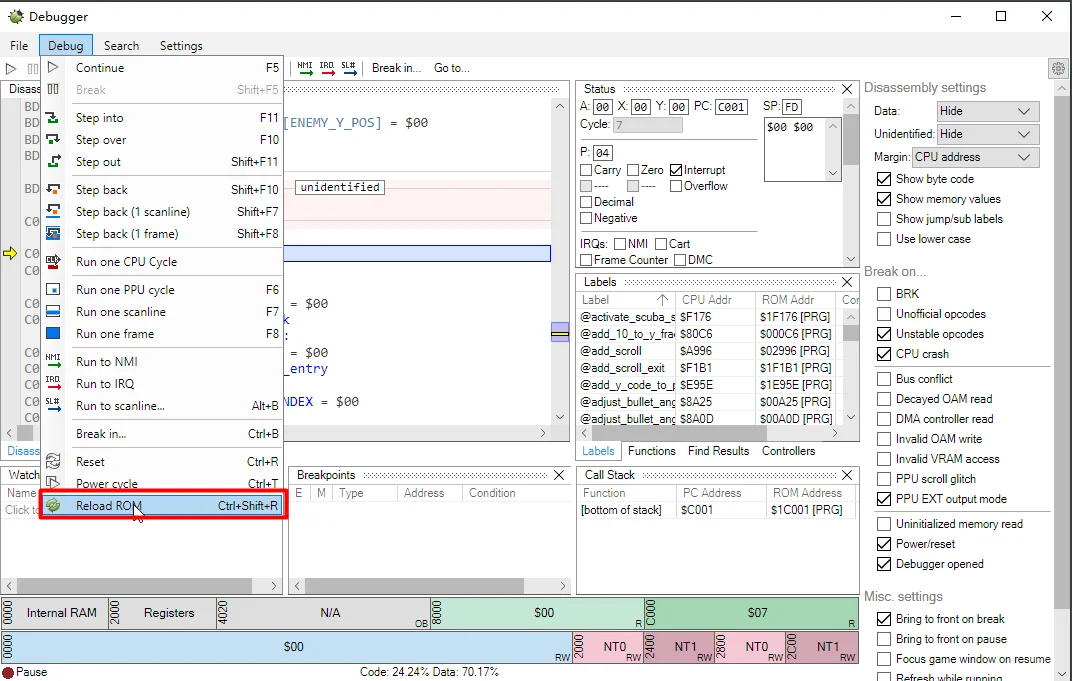Toggle the Zero flag checkbox
Viewport: 1072px width, 681px height.
(633, 170)
